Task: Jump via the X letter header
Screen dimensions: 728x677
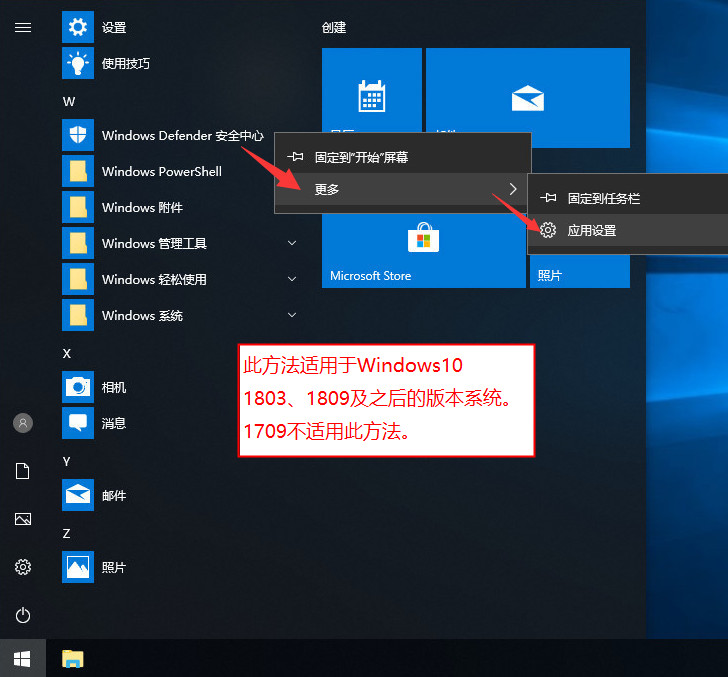Action: click(x=67, y=353)
